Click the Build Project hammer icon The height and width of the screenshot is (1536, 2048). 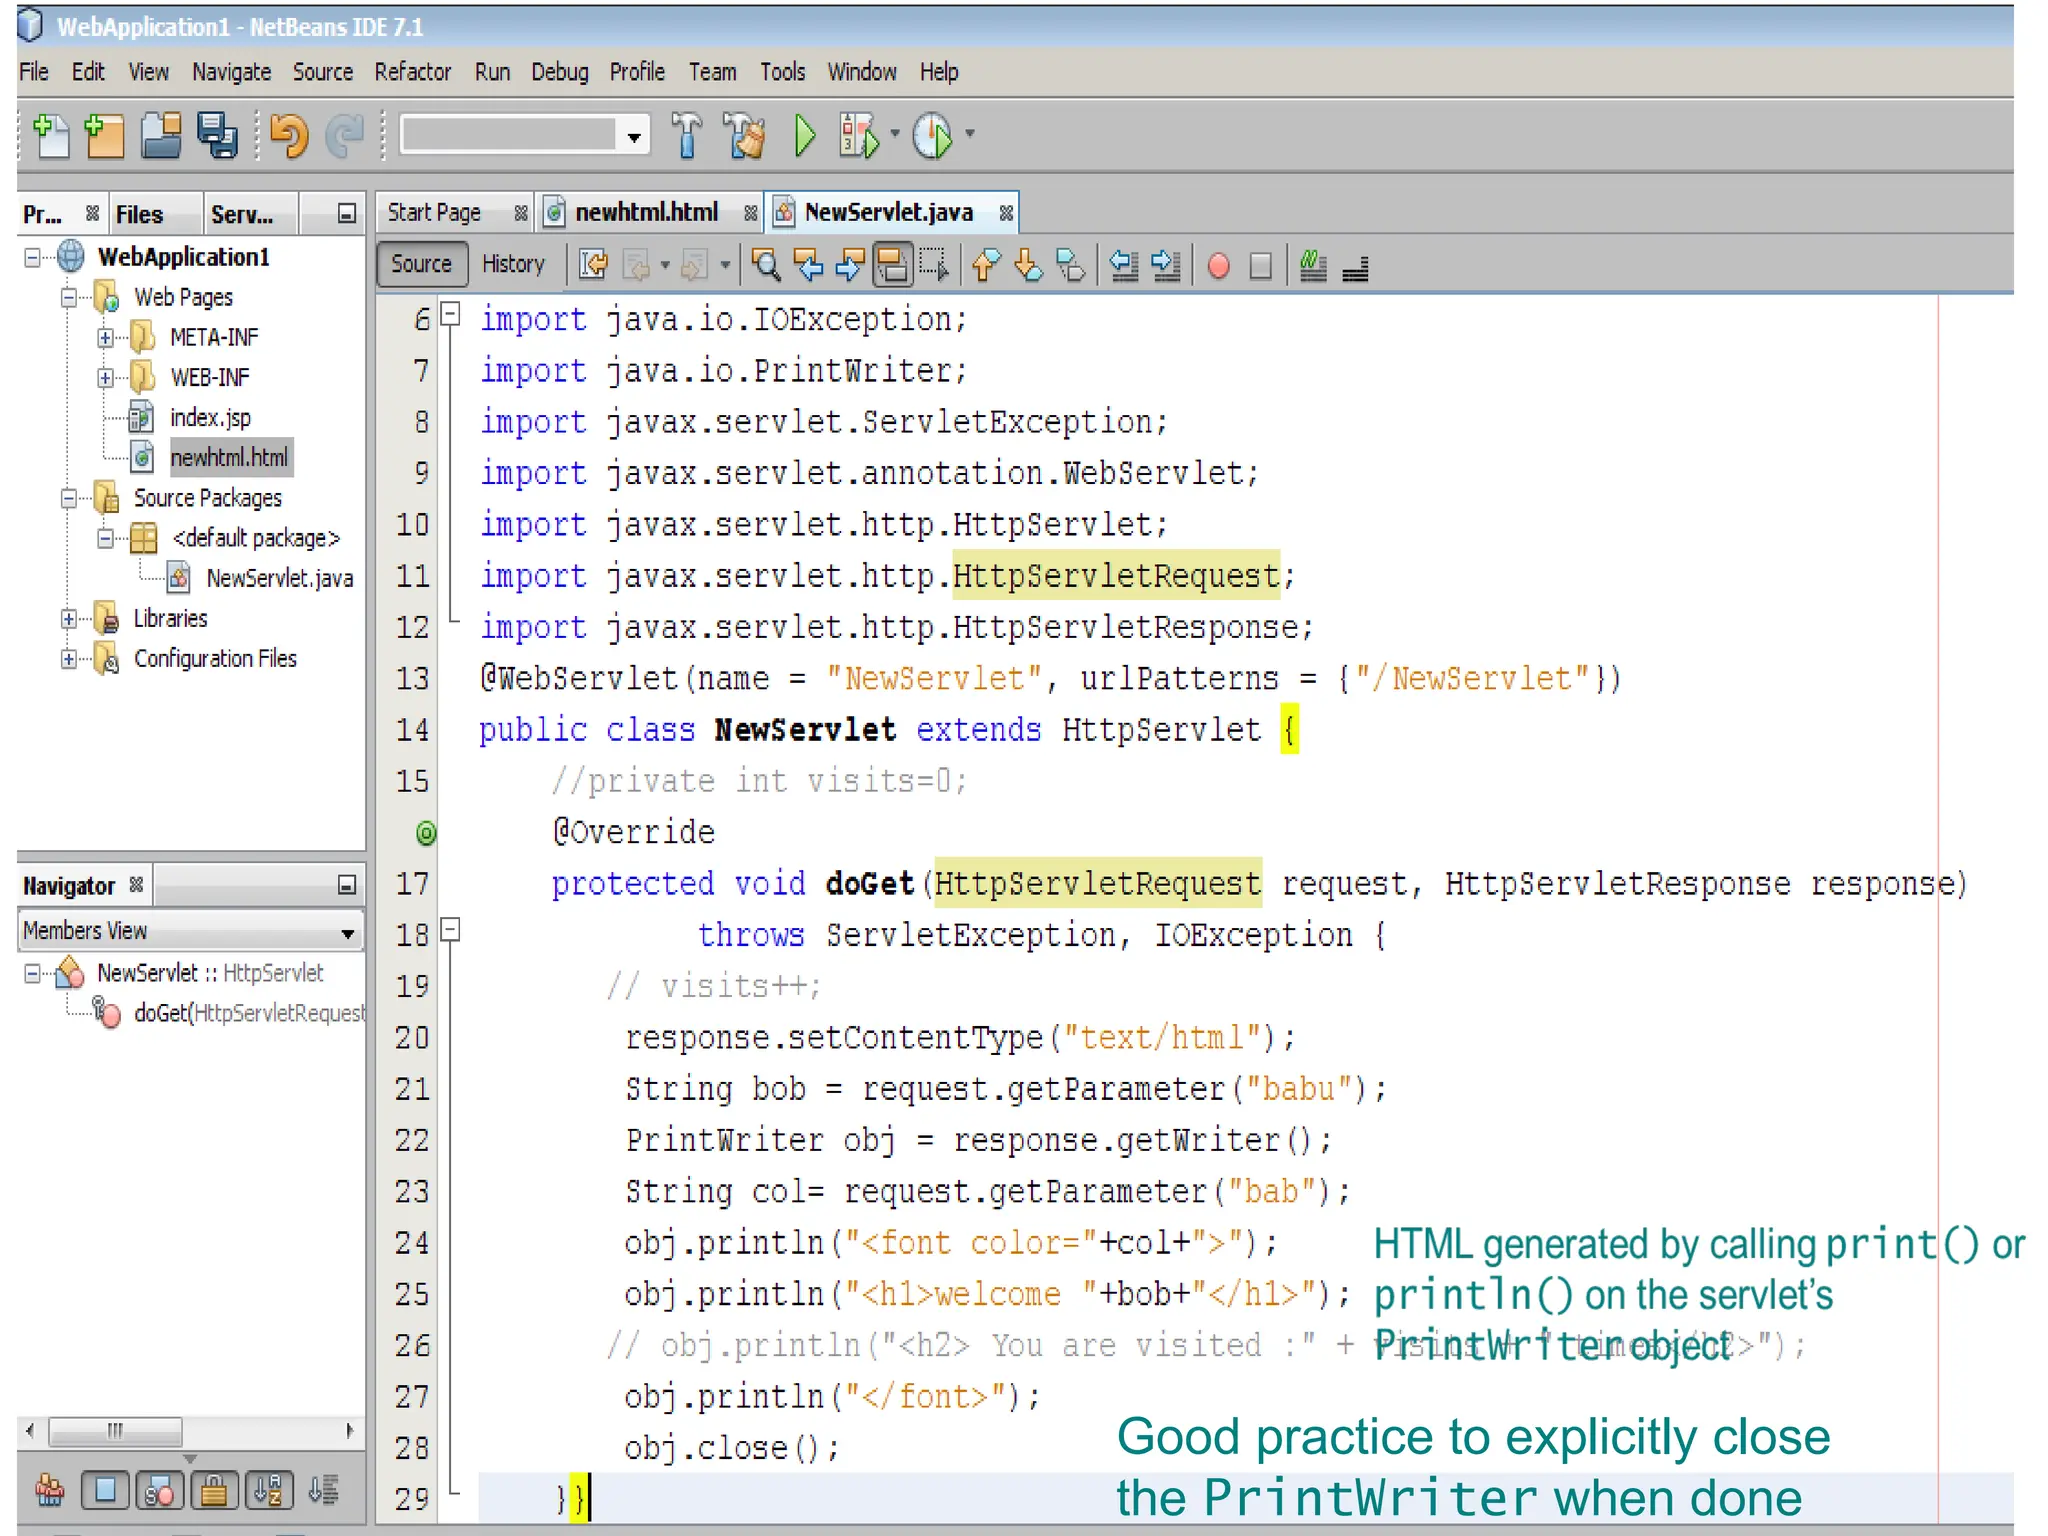tap(687, 136)
